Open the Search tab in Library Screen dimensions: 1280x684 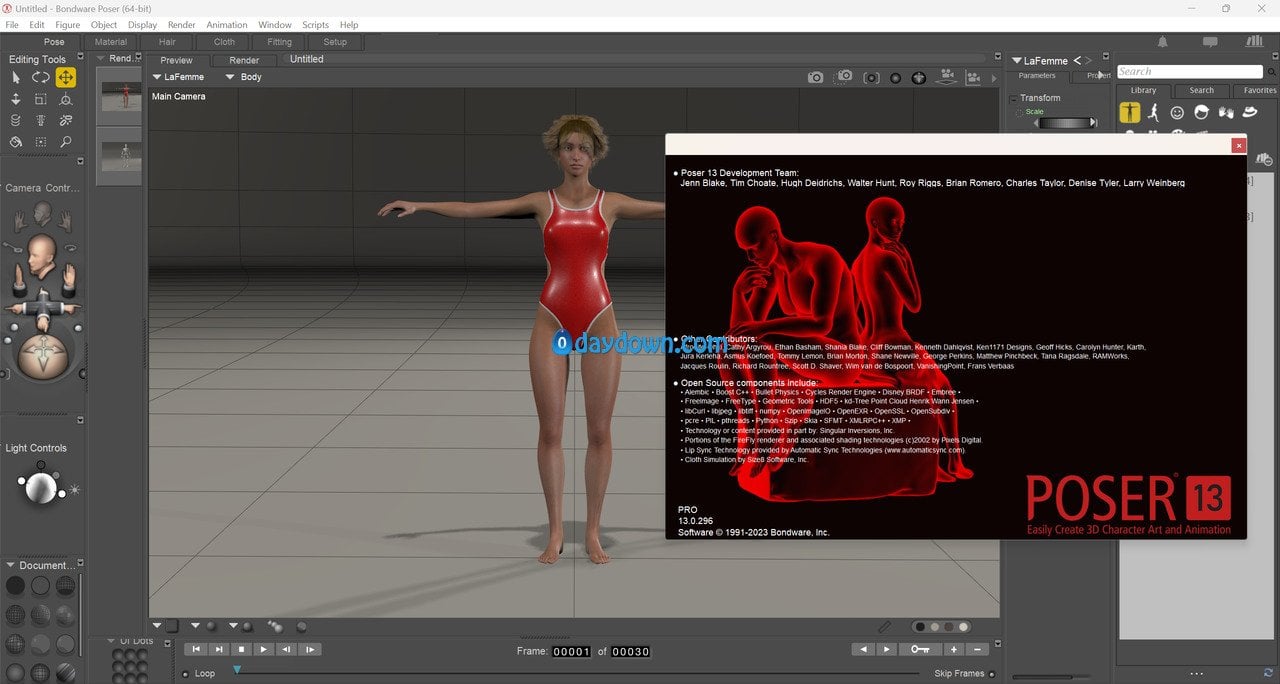click(x=1201, y=90)
